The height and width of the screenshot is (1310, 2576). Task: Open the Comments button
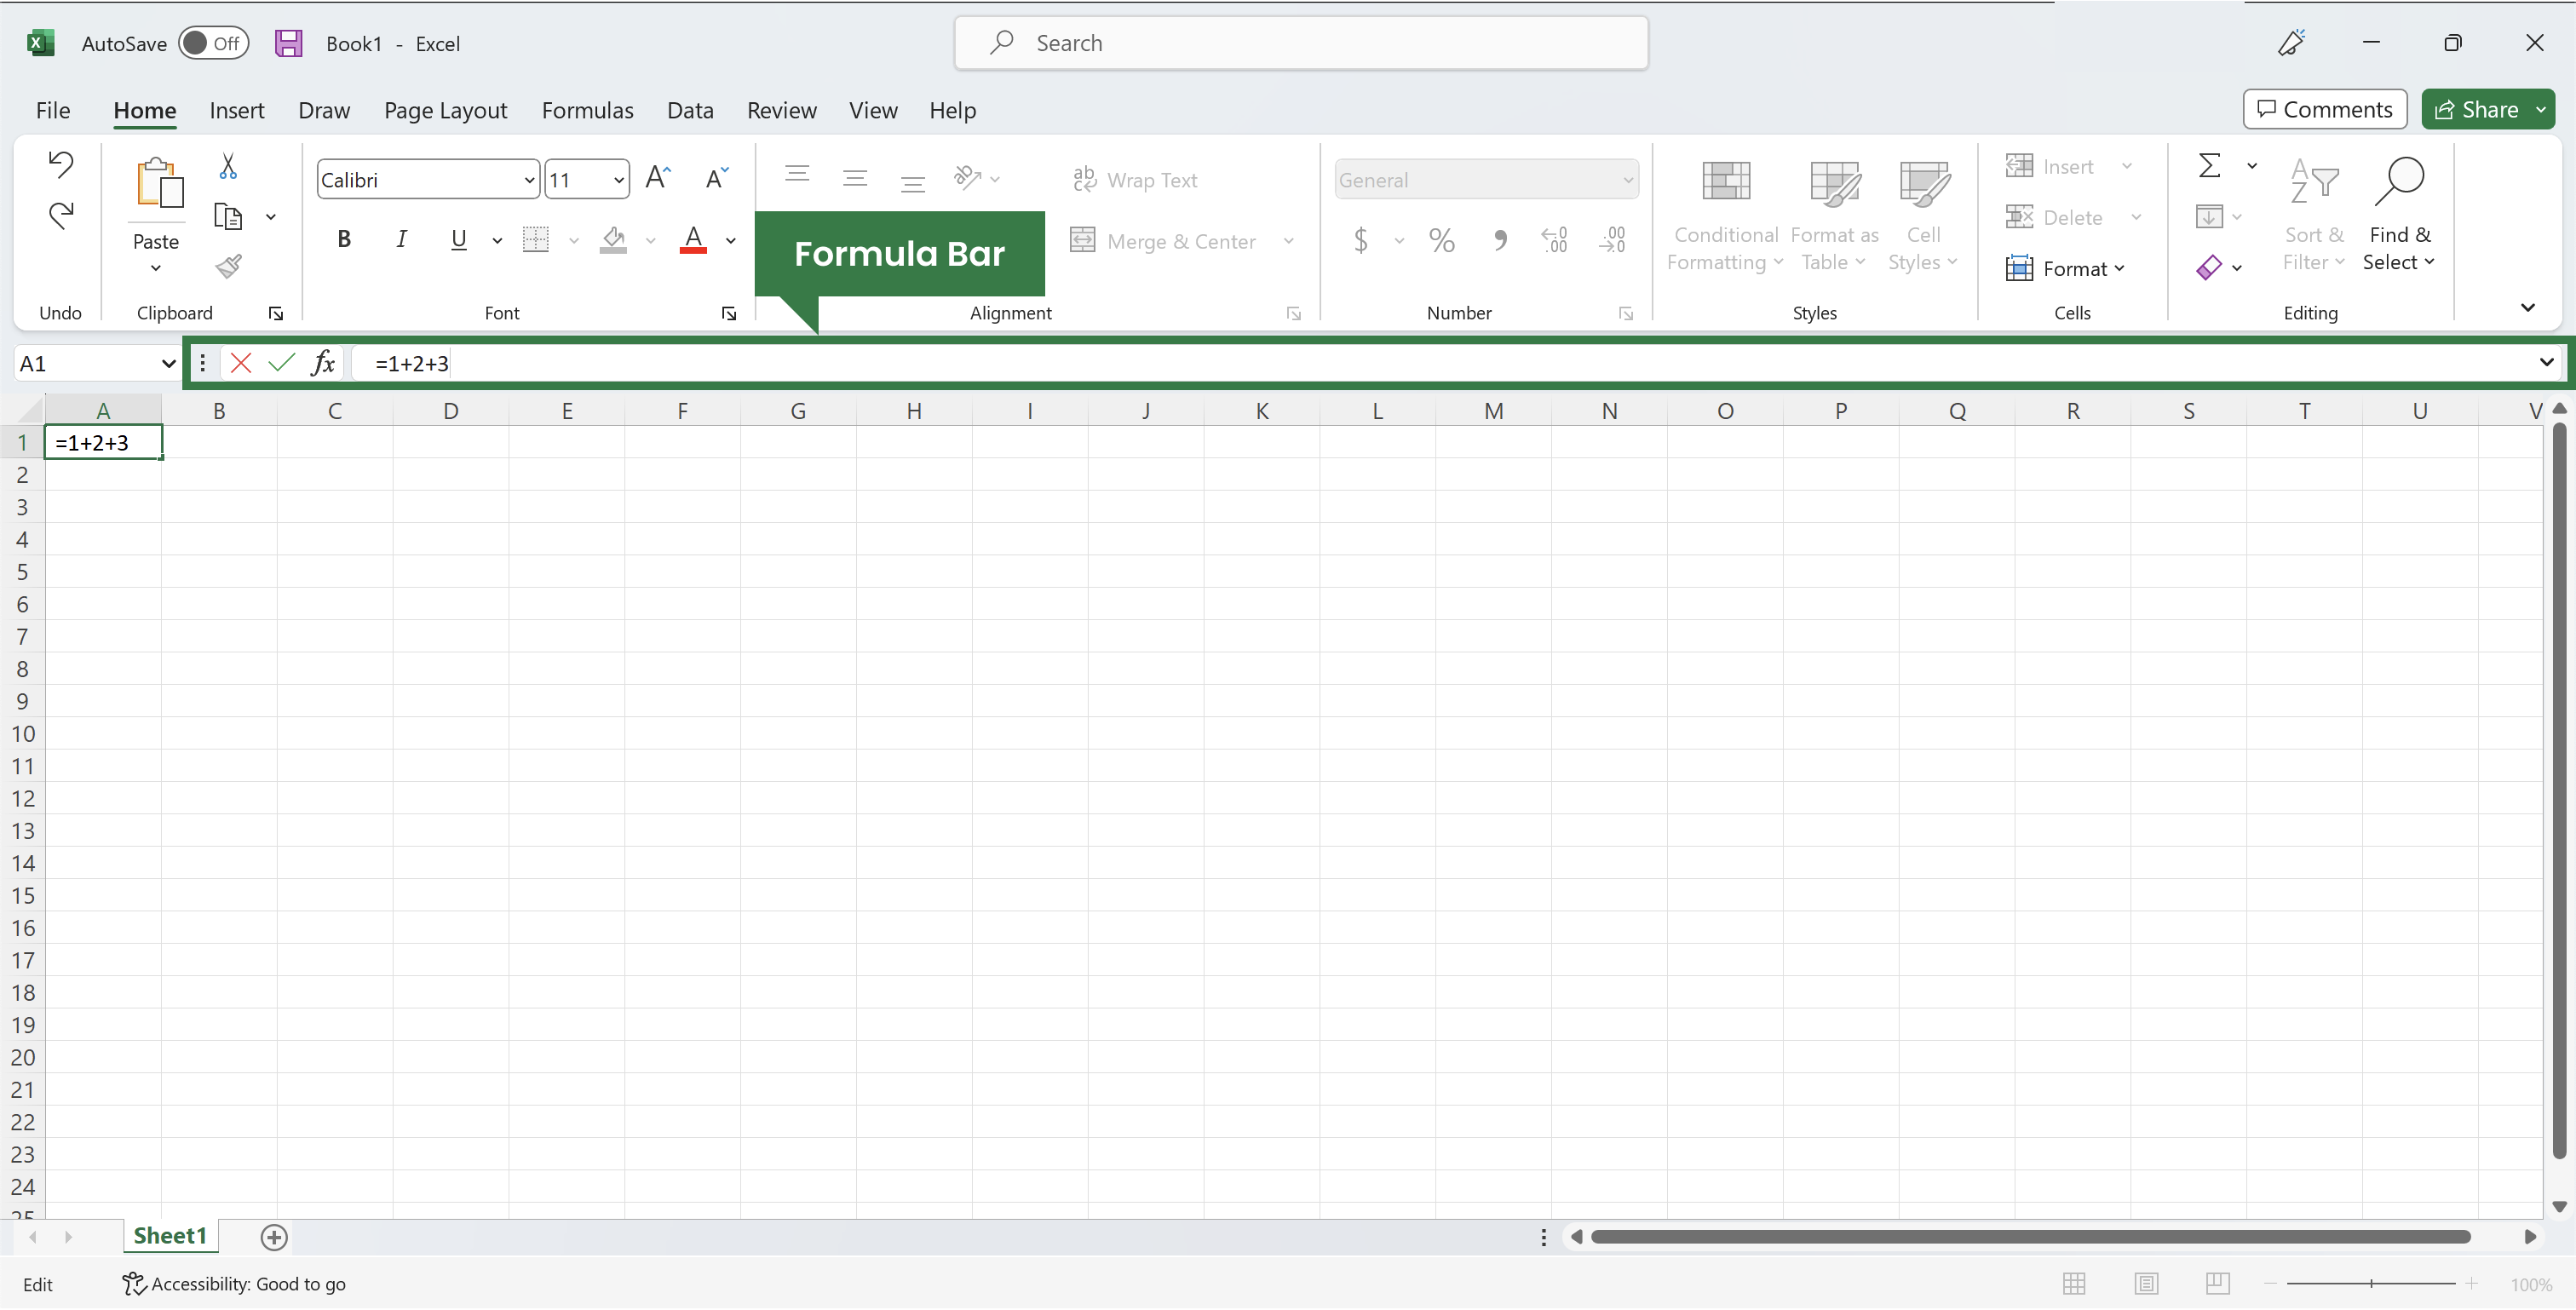(x=2325, y=109)
